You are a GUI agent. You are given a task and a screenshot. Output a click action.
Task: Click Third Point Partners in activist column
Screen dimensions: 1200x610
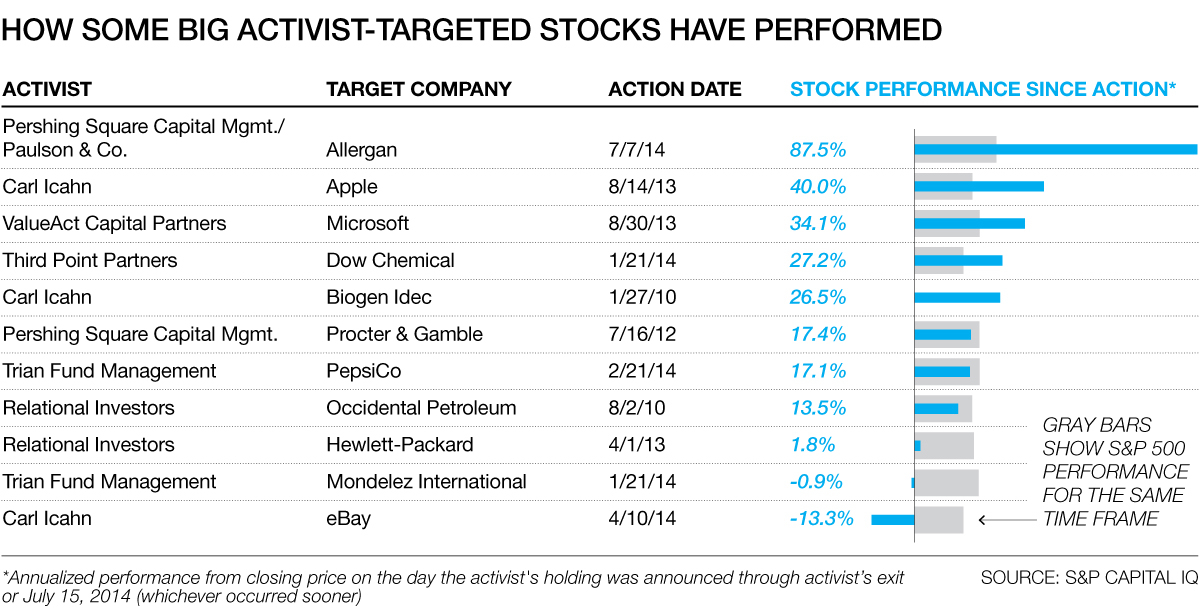pos(90,260)
